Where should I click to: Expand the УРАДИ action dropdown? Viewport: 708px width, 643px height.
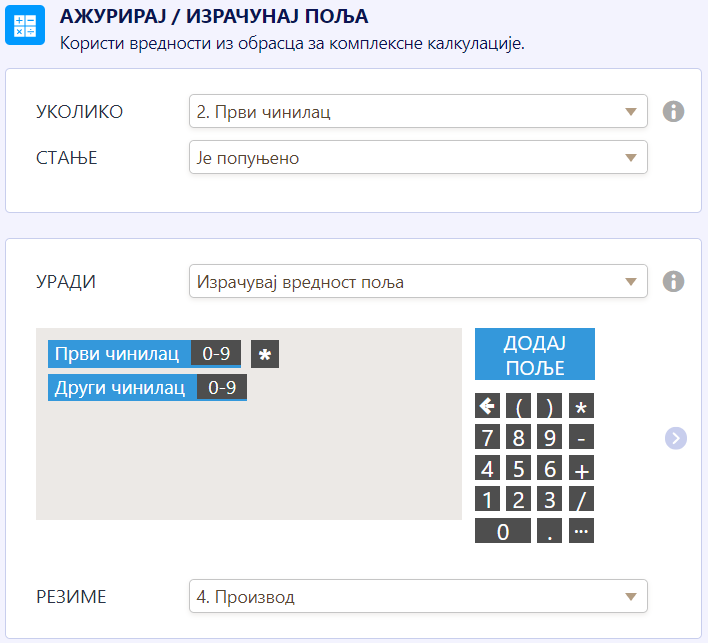418,282
